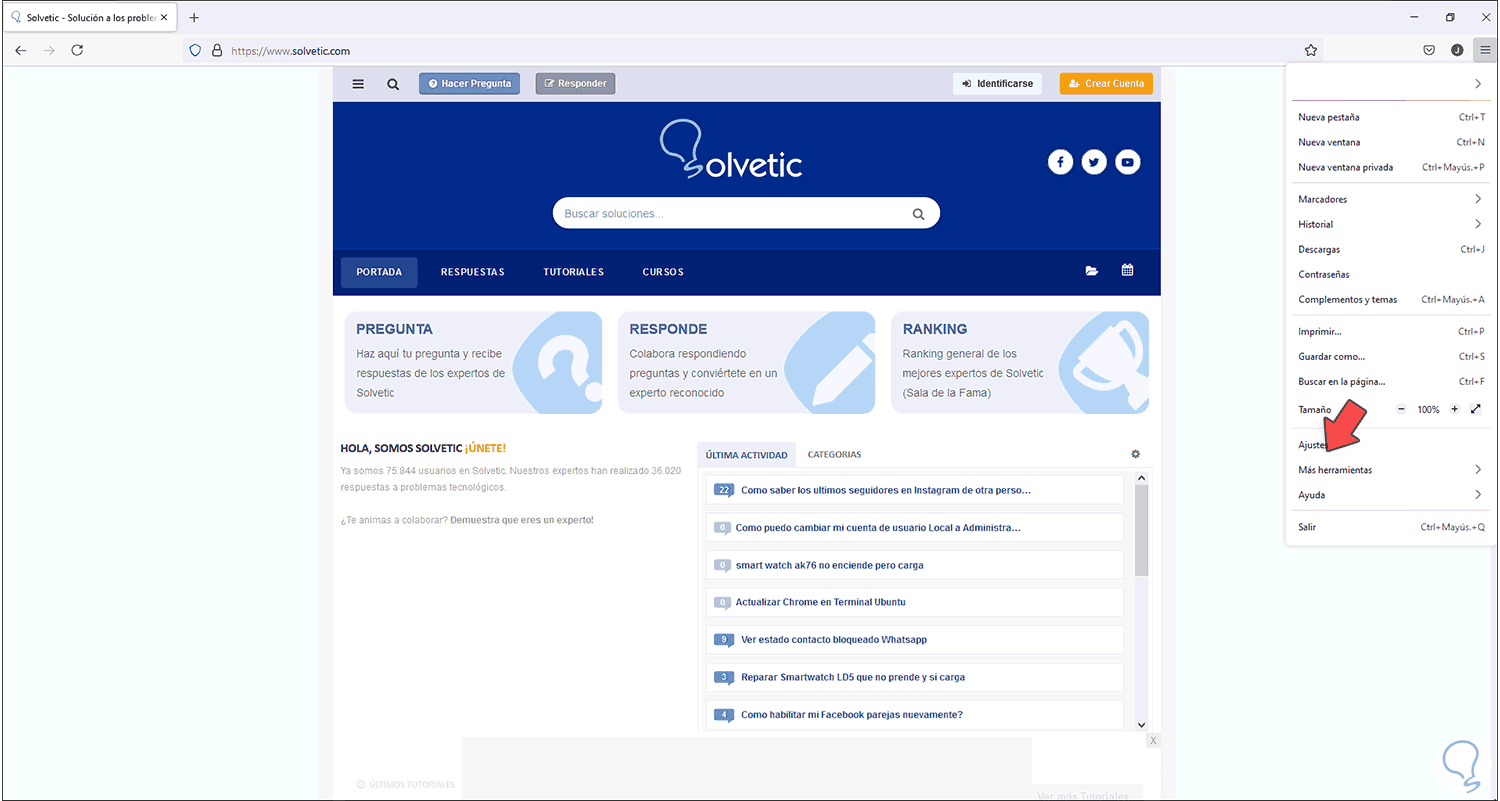Image resolution: width=1500 pixels, height=801 pixels.
Task: Expand the Marcadores submenu
Action: (1390, 199)
